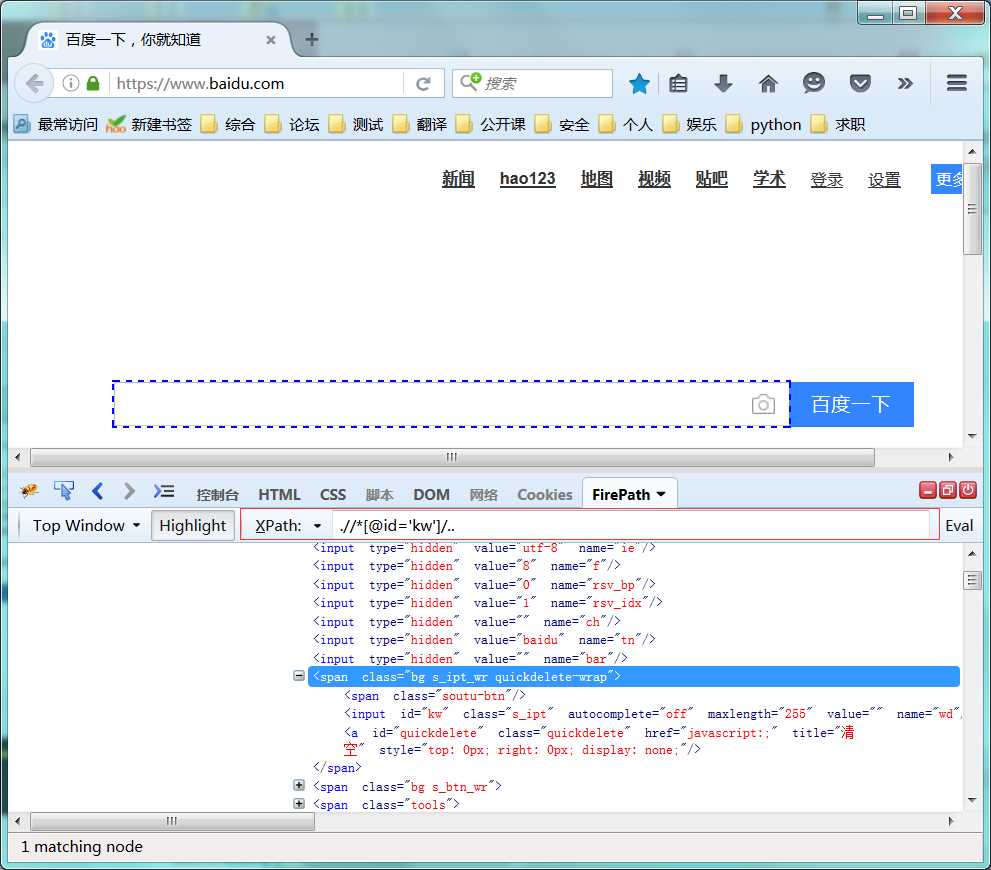
Task: Open a new browser tab
Action: click(311, 40)
